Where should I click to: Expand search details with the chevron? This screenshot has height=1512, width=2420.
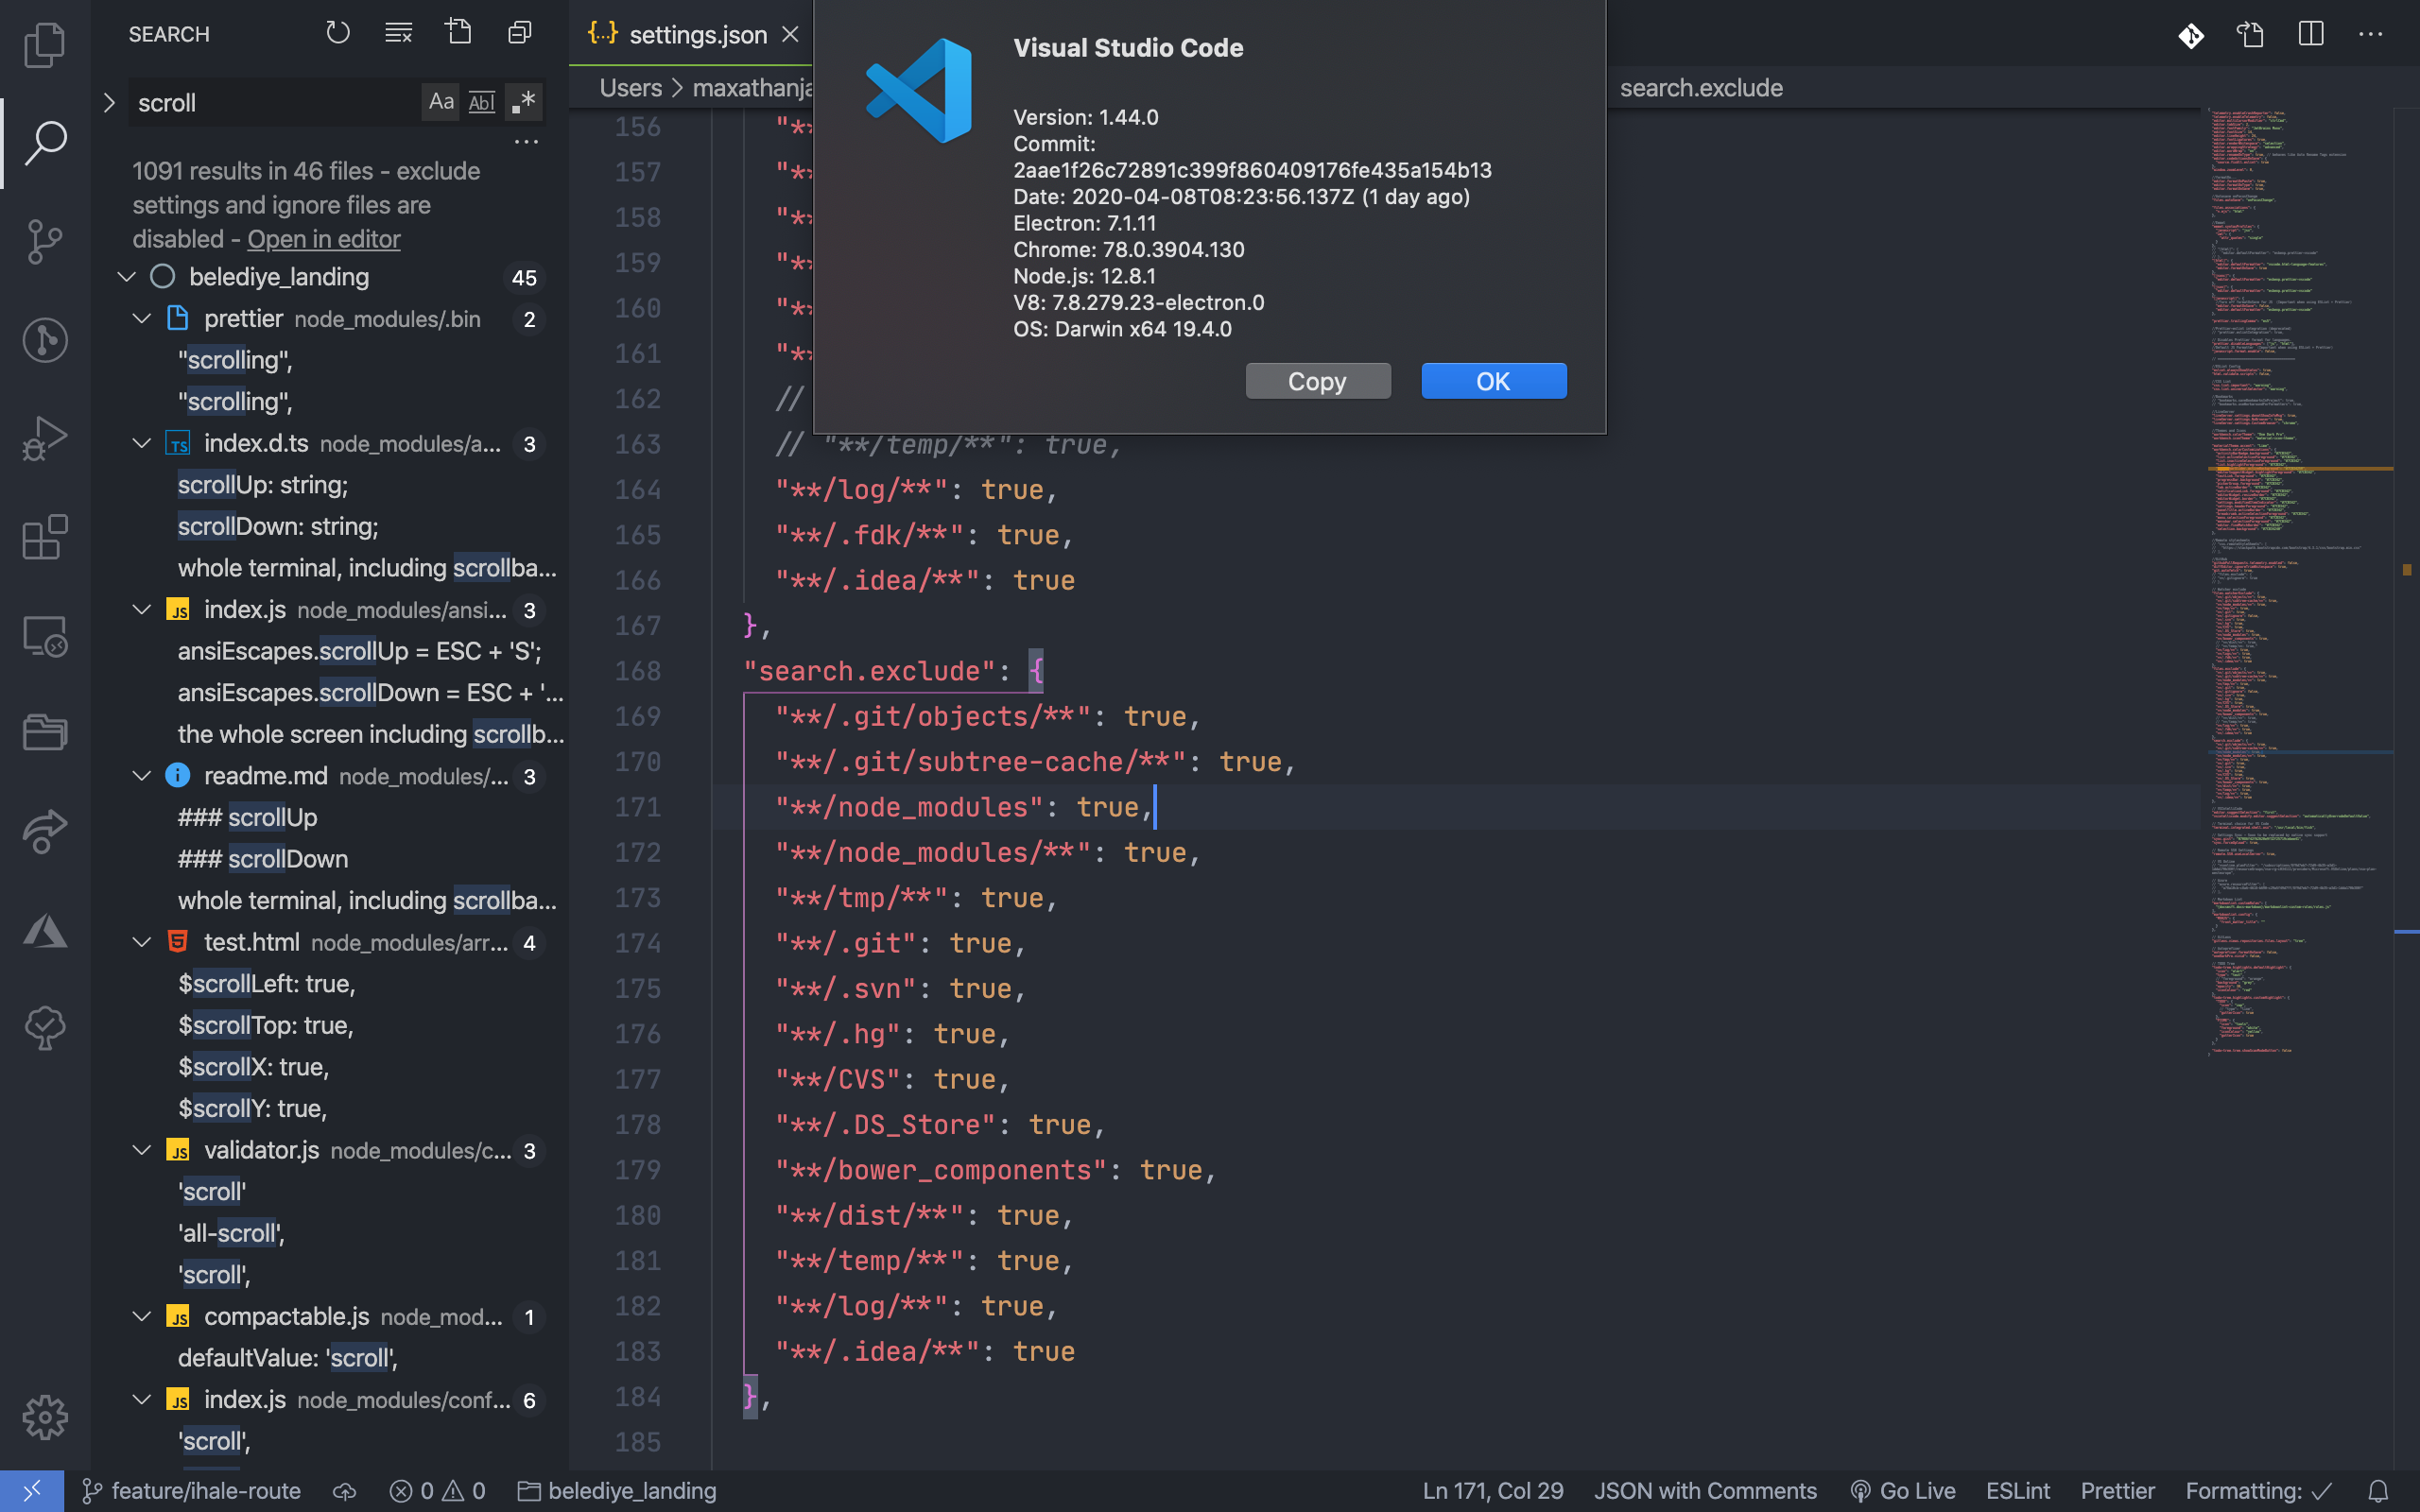pyautogui.click(x=108, y=101)
